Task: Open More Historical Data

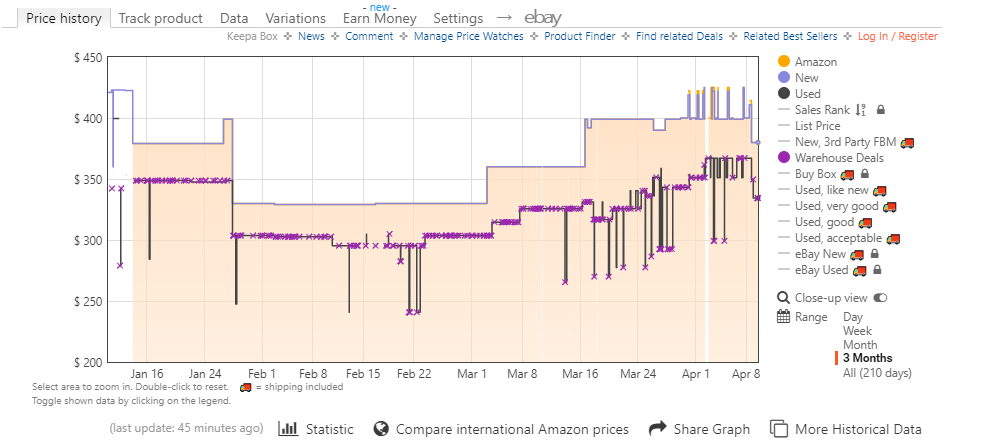Action: [x=858, y=429]
